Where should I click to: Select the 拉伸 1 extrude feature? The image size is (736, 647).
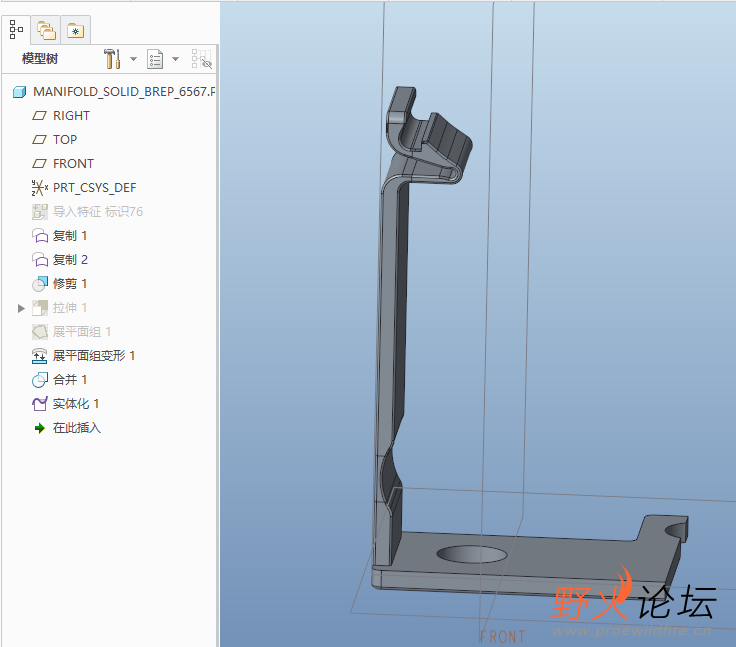[x=69, y=308]
